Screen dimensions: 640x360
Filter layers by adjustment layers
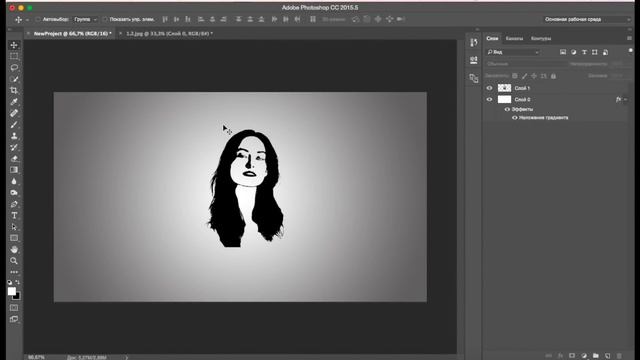tap(573, 52)
